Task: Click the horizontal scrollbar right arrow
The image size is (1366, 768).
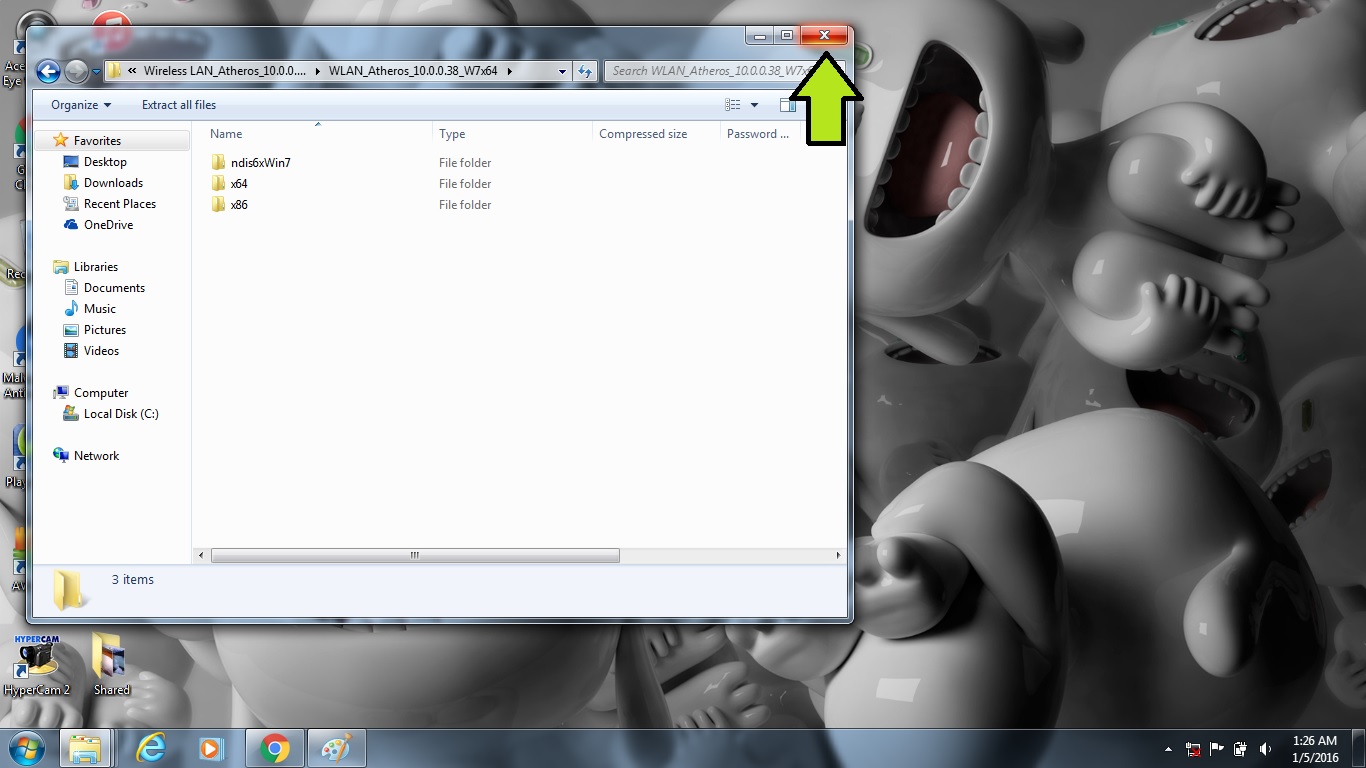Action: point(838,555)
